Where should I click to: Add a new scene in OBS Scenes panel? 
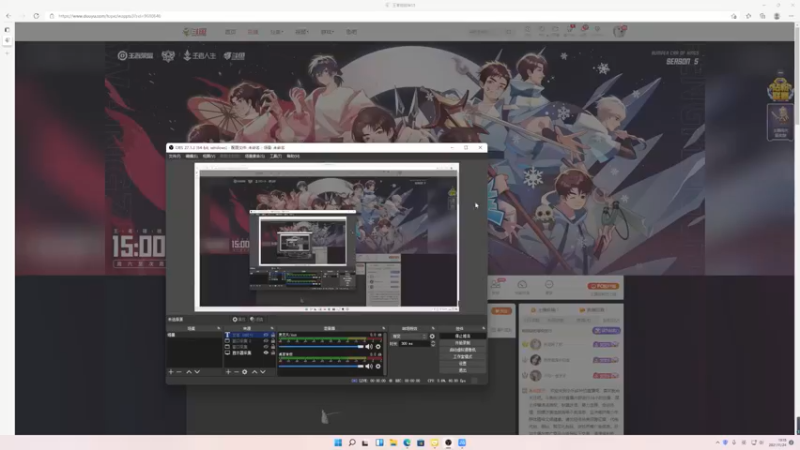pos(171,372)
